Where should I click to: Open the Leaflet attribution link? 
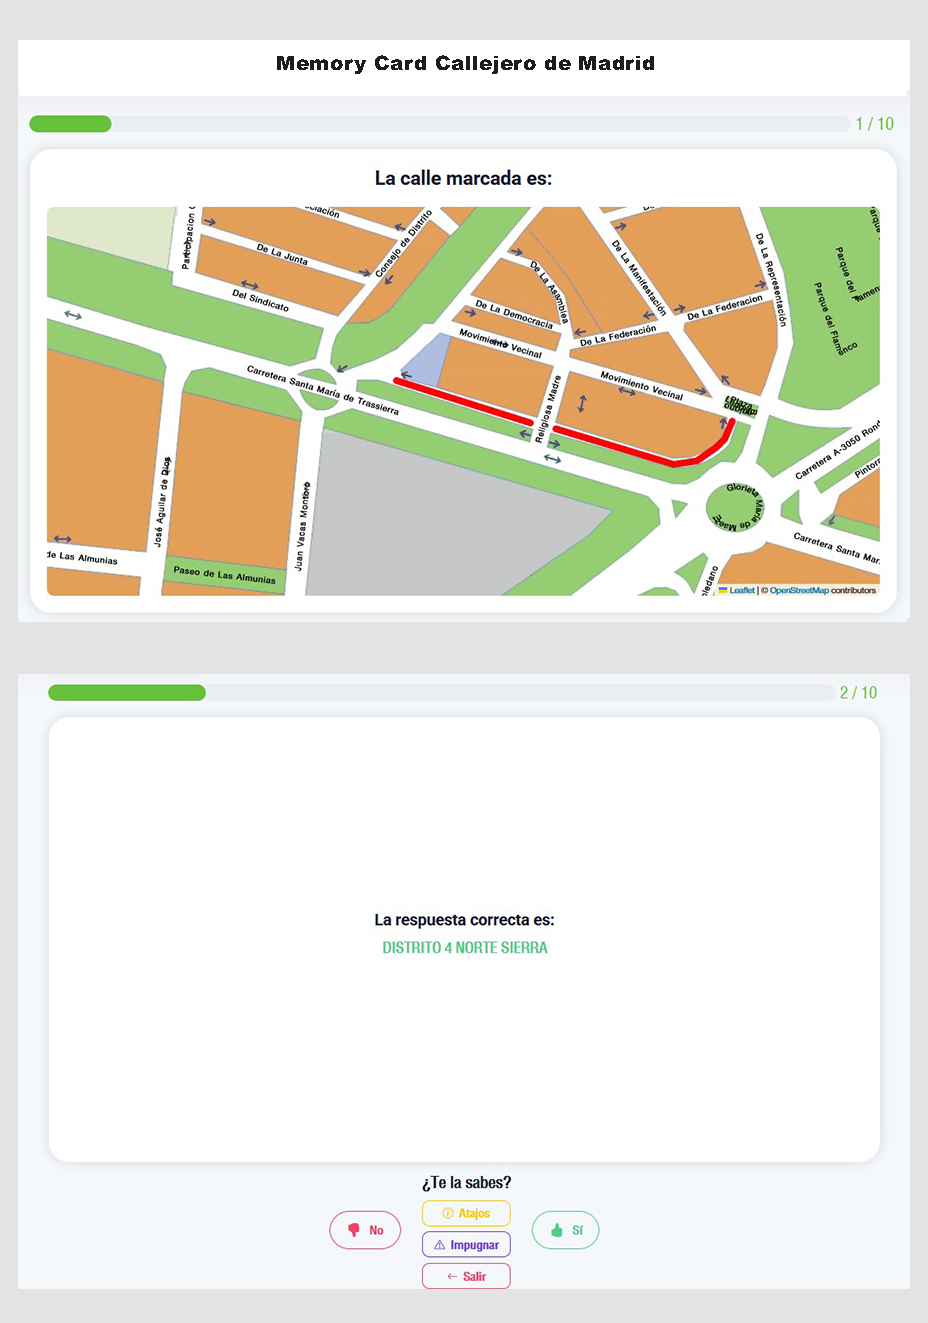[742, 590]
